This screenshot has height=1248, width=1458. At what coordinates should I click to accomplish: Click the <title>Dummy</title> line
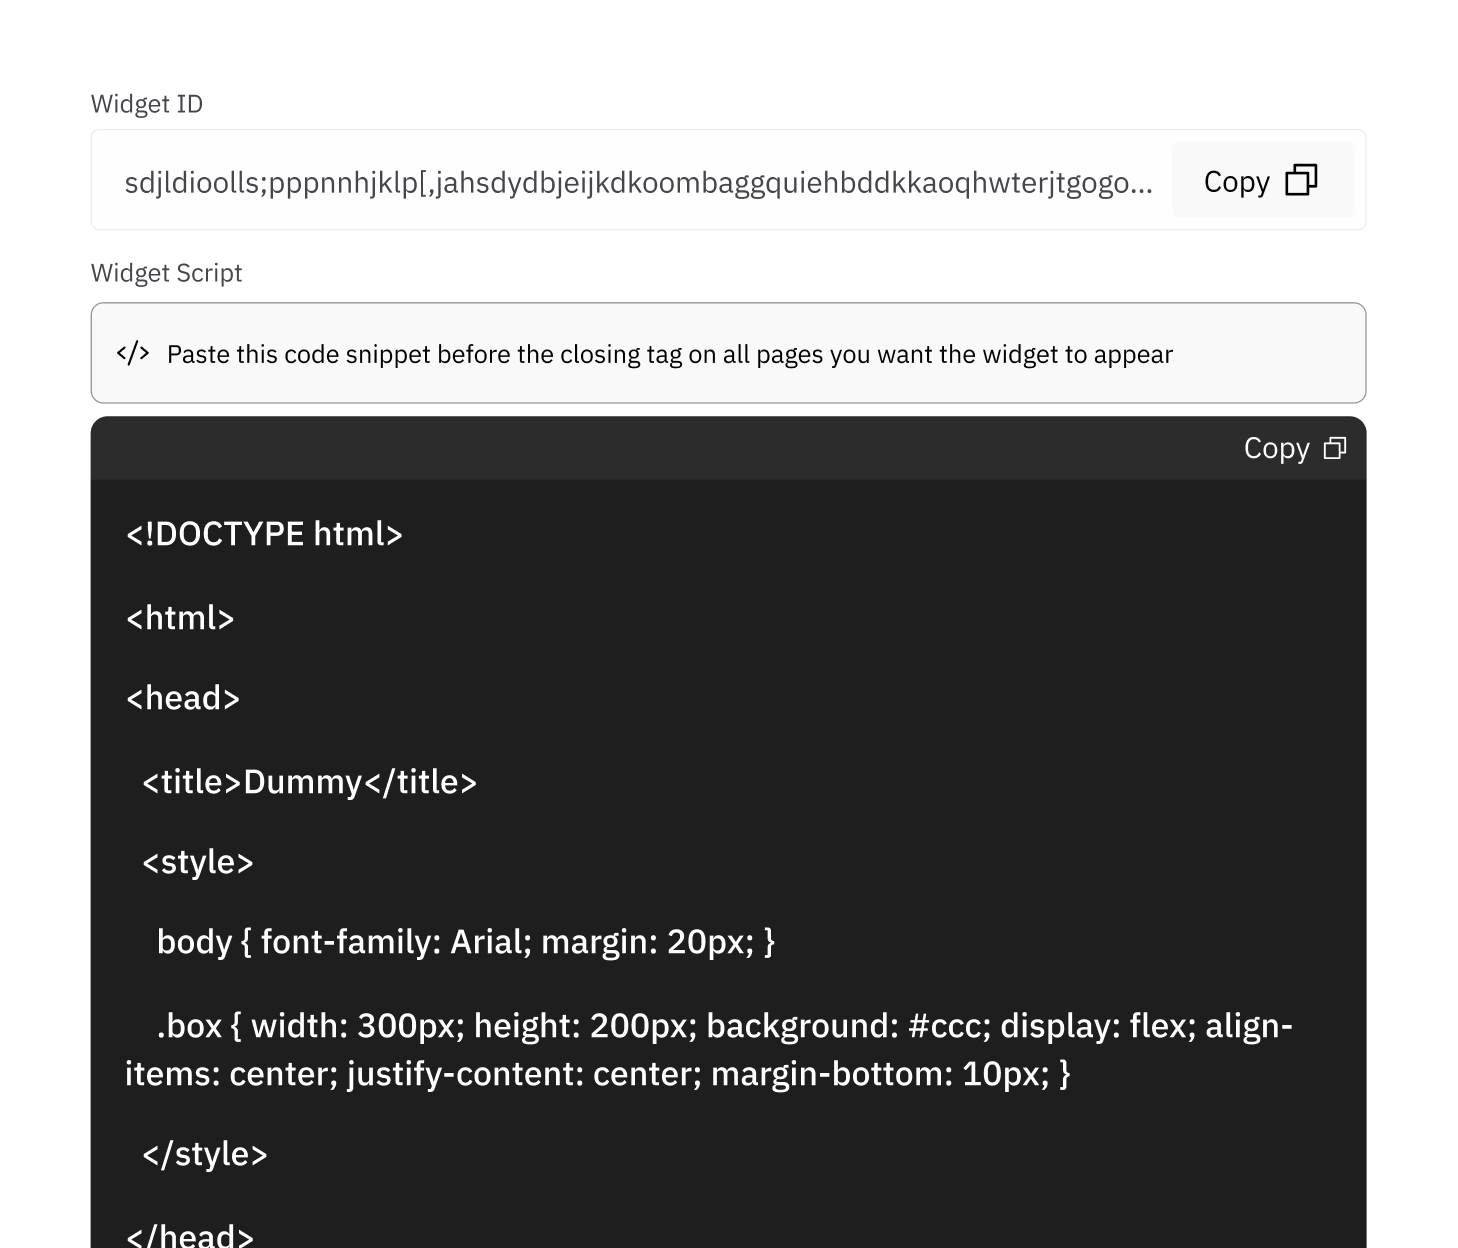point(310,782)
